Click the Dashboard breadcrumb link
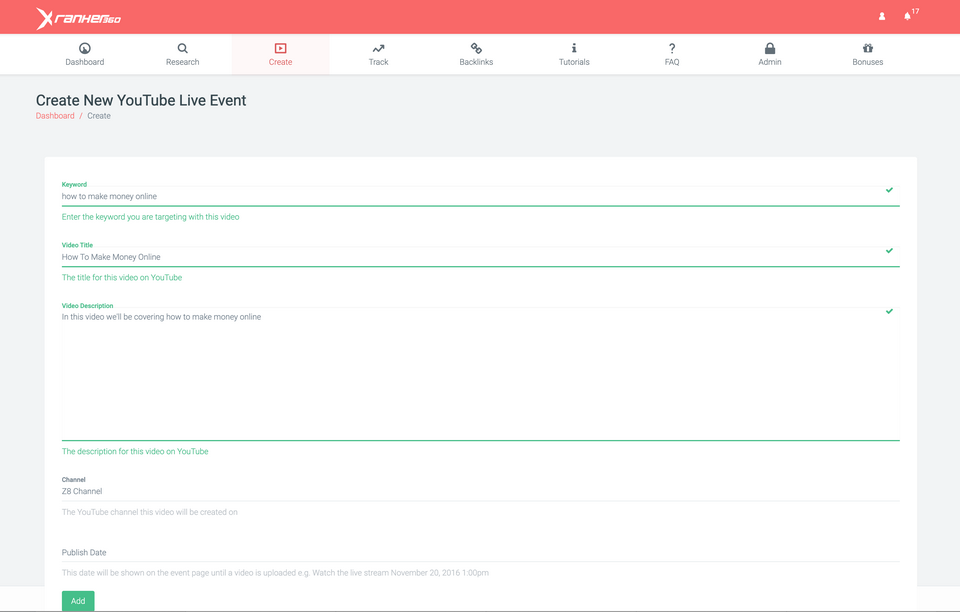 pos(55,116)
